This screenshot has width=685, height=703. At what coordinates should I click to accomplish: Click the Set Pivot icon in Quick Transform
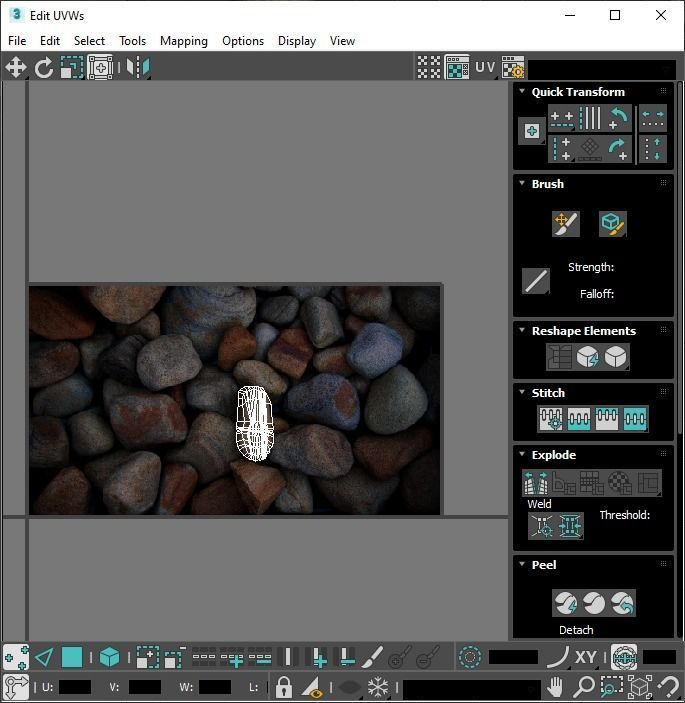tap(532, 131)
